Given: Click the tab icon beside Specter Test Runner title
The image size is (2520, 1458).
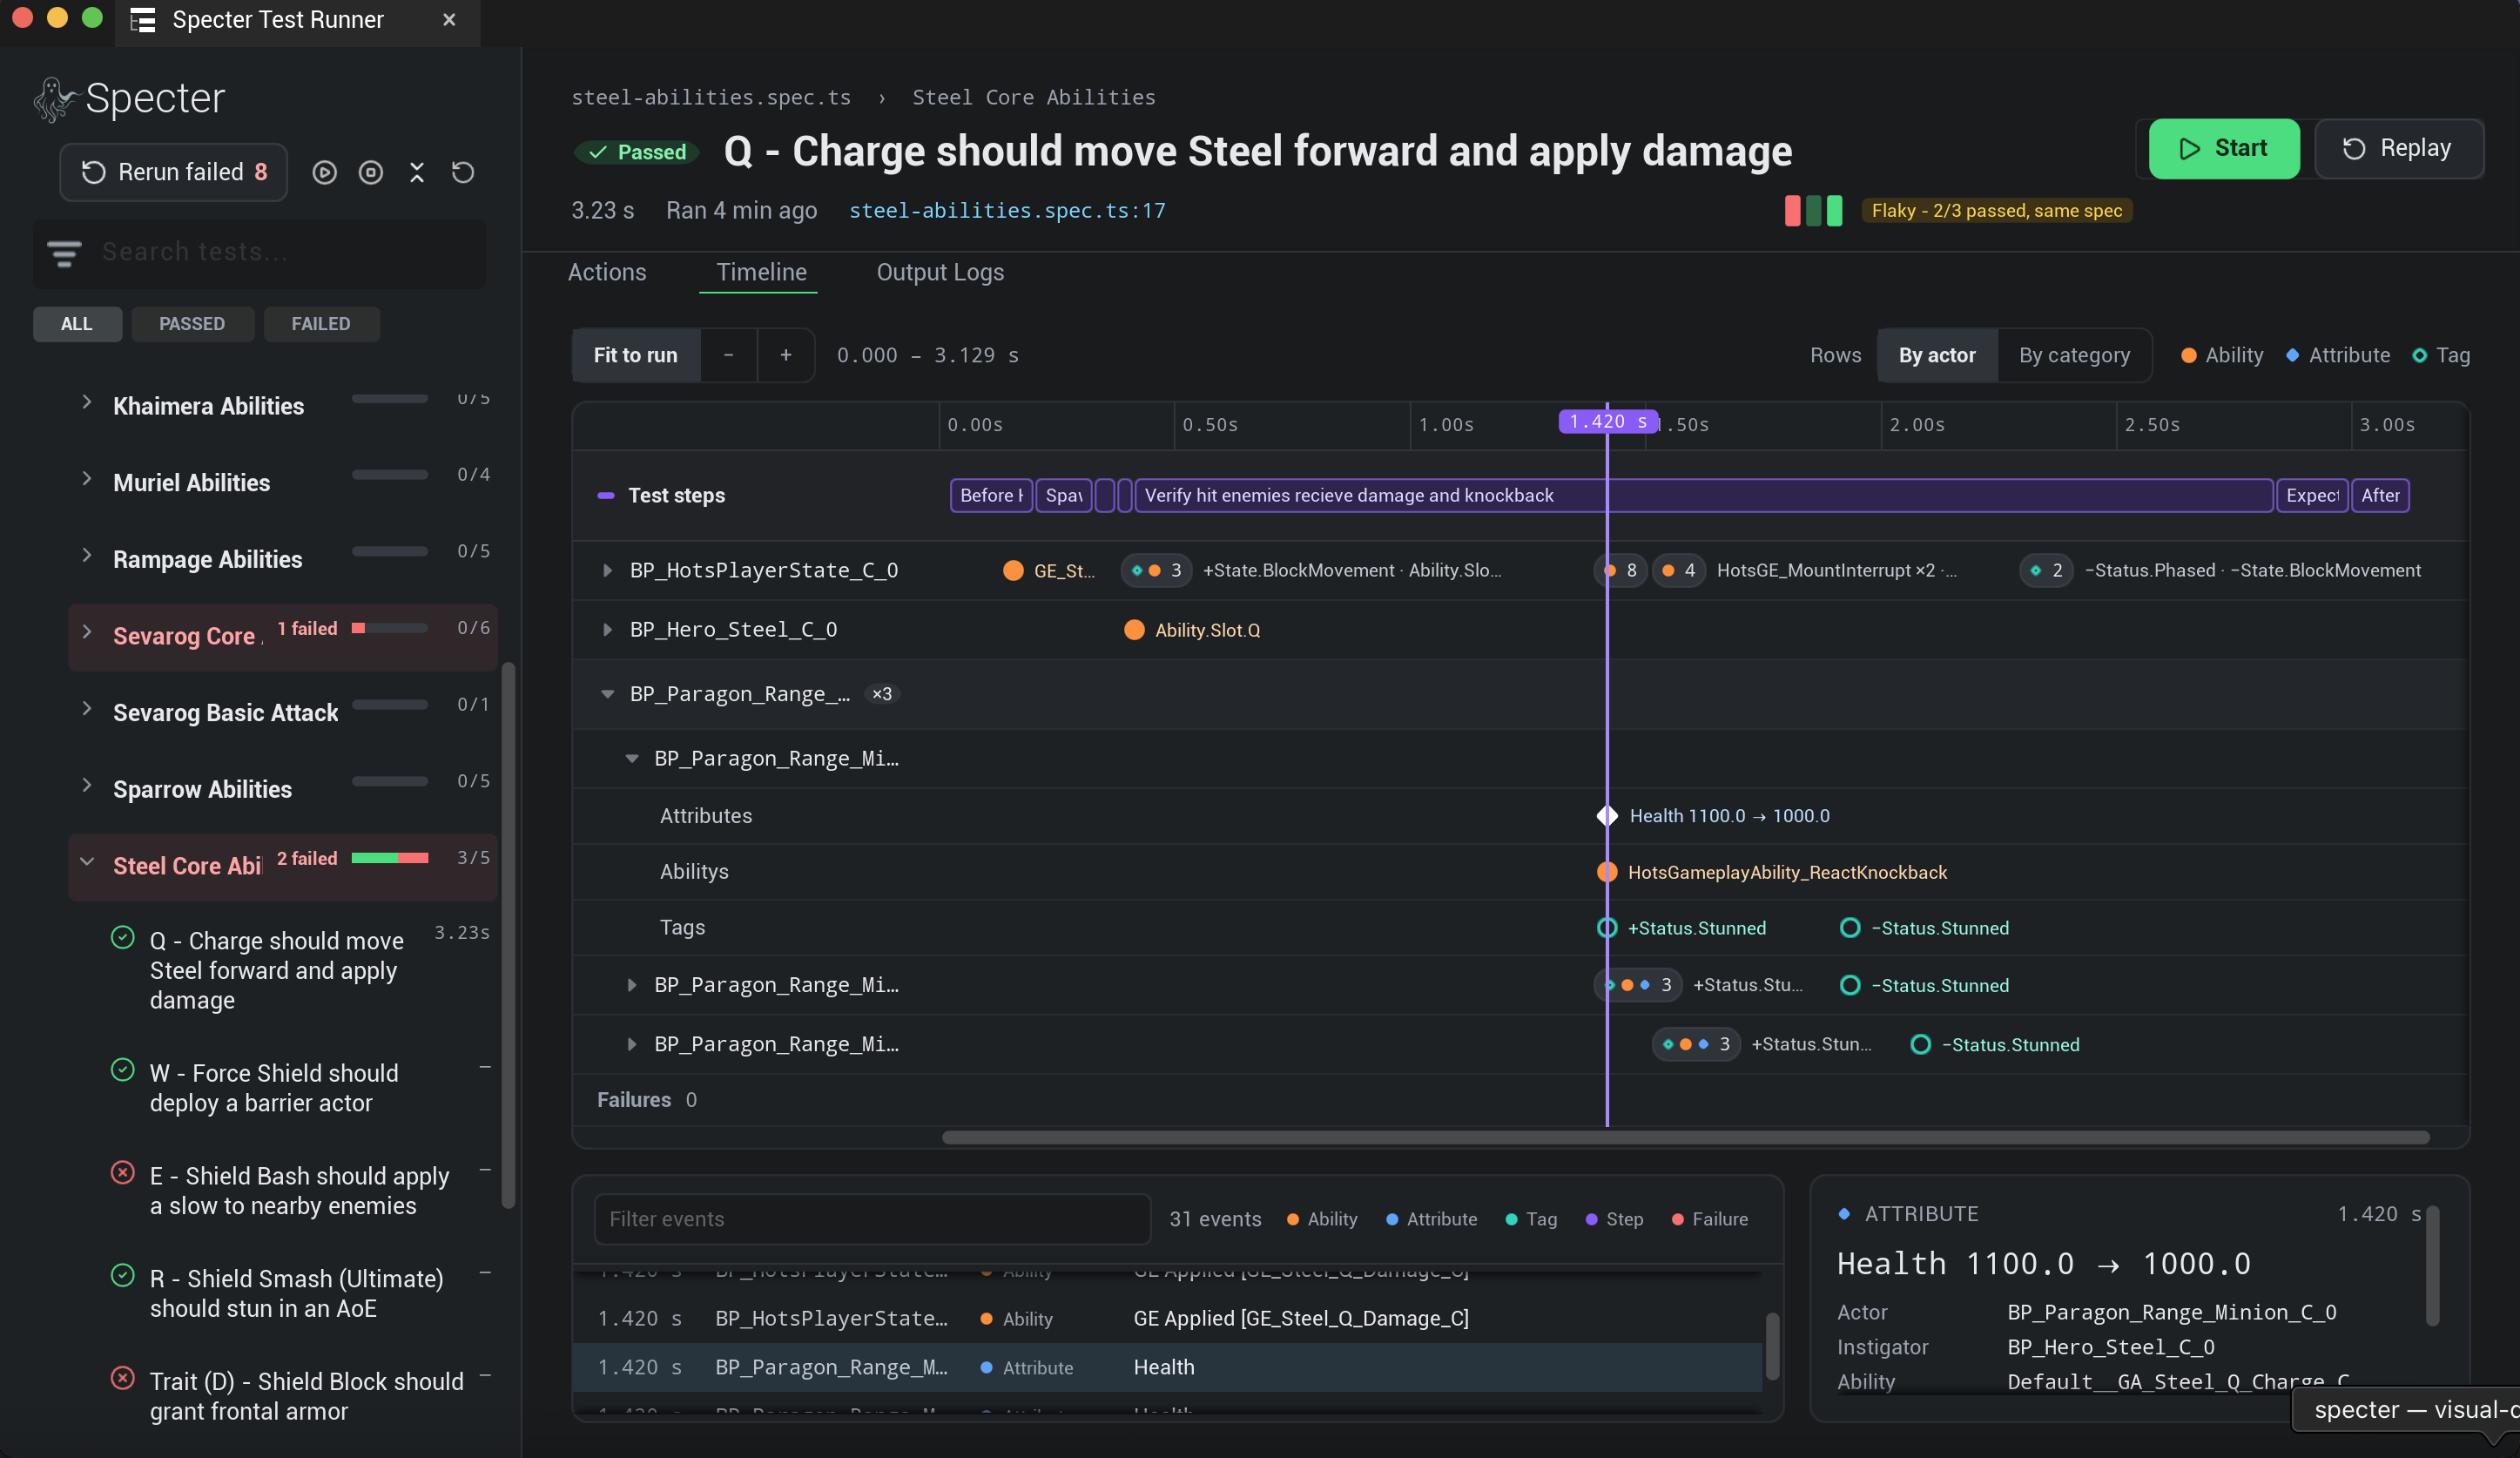Looking at the screenshot, I should [x=143, y=20].
